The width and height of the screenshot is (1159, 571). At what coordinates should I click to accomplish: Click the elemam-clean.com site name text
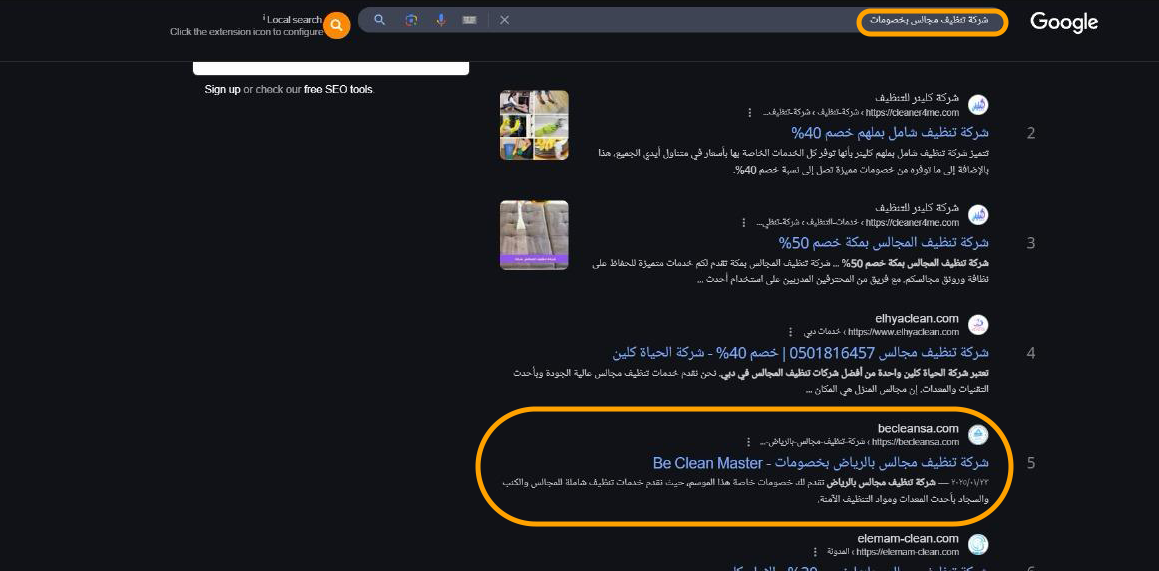908,538
